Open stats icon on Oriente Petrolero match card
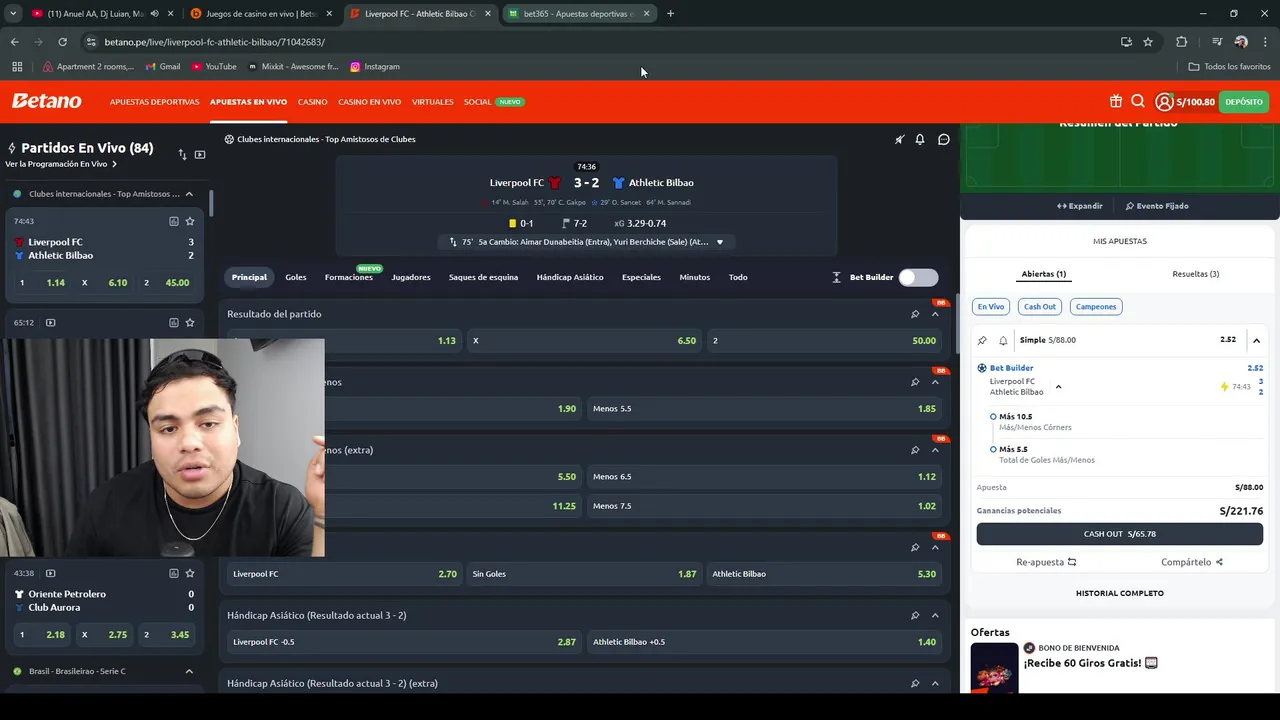 point(174,573)
